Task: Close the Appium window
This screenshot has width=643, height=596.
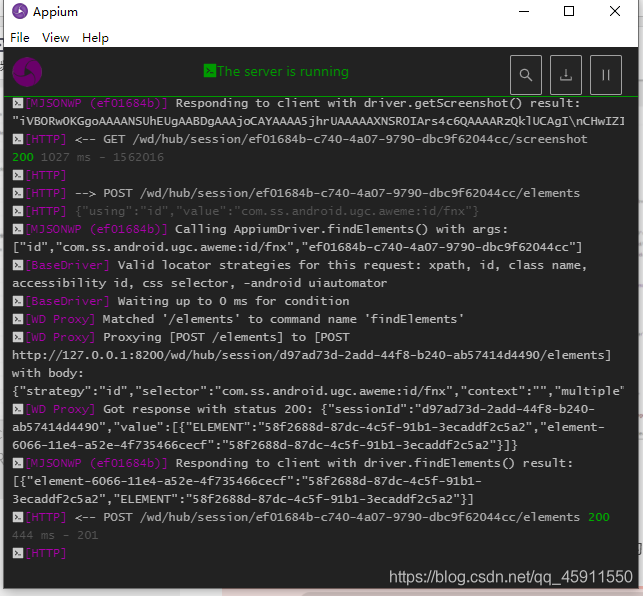Action: (615, 11)
